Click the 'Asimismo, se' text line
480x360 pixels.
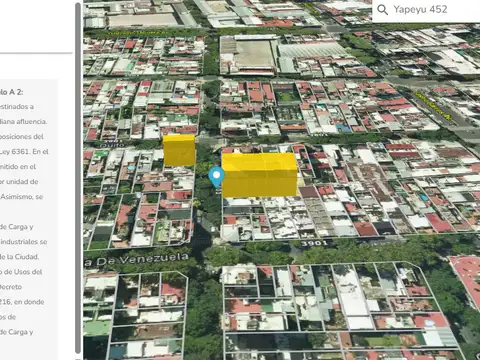(x=22, y=197)
